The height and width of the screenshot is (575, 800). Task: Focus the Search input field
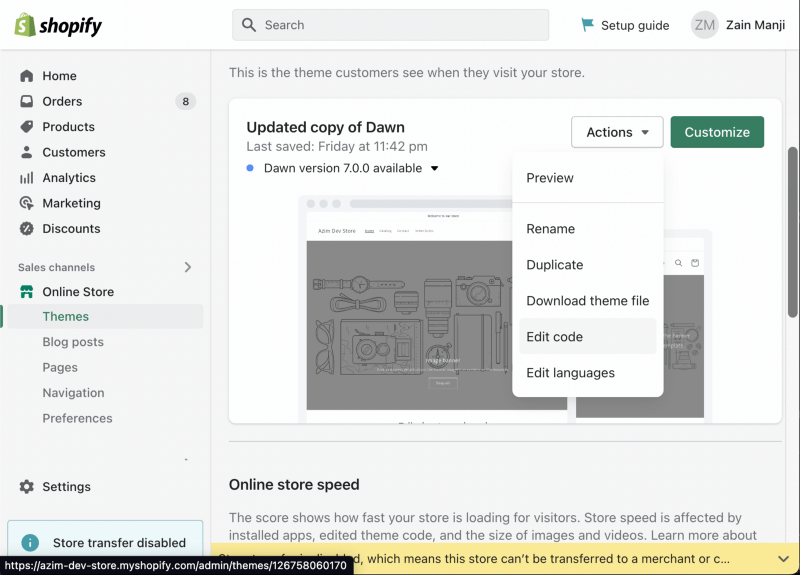390,25
